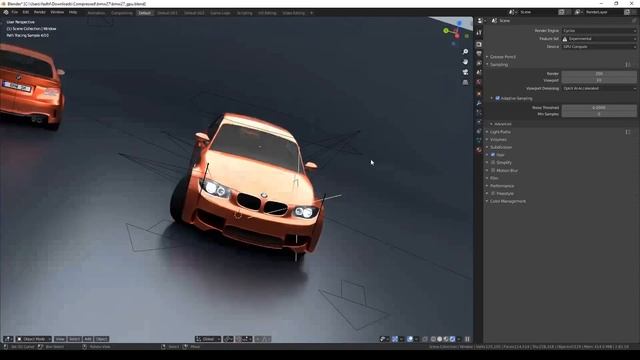Open the Particles properties tab
The width and height of the screenshot is (640, 360).
(x=479, y=113)
